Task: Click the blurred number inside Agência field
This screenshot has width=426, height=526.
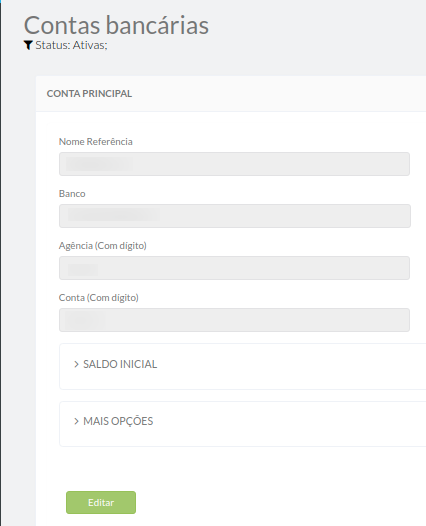Action: tap(83, 269)
